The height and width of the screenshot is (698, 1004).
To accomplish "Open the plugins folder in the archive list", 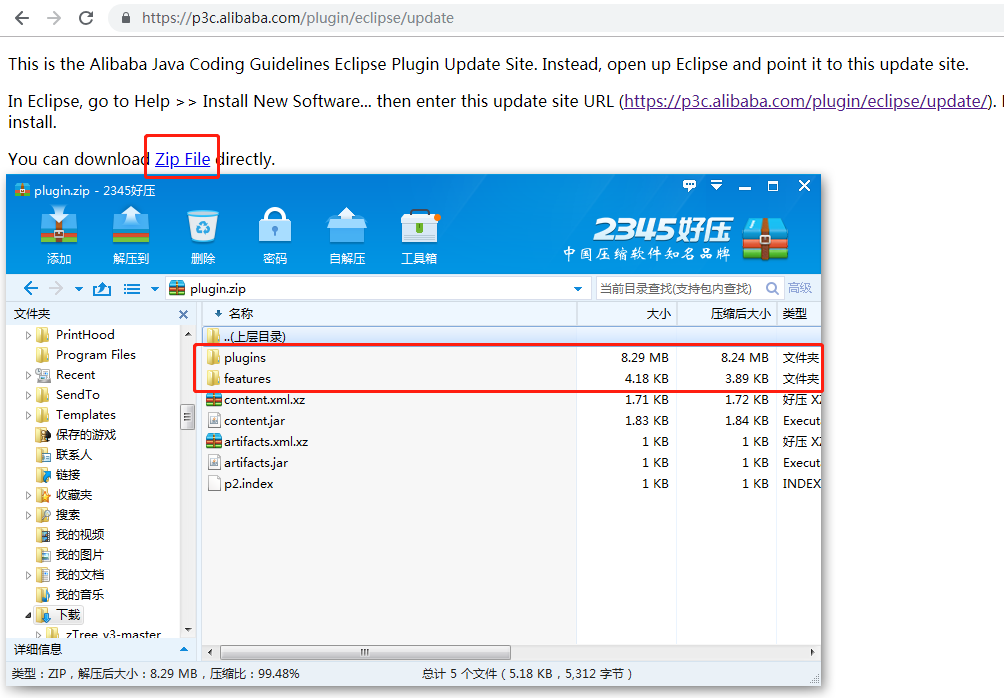I will [x=246, y=357].
